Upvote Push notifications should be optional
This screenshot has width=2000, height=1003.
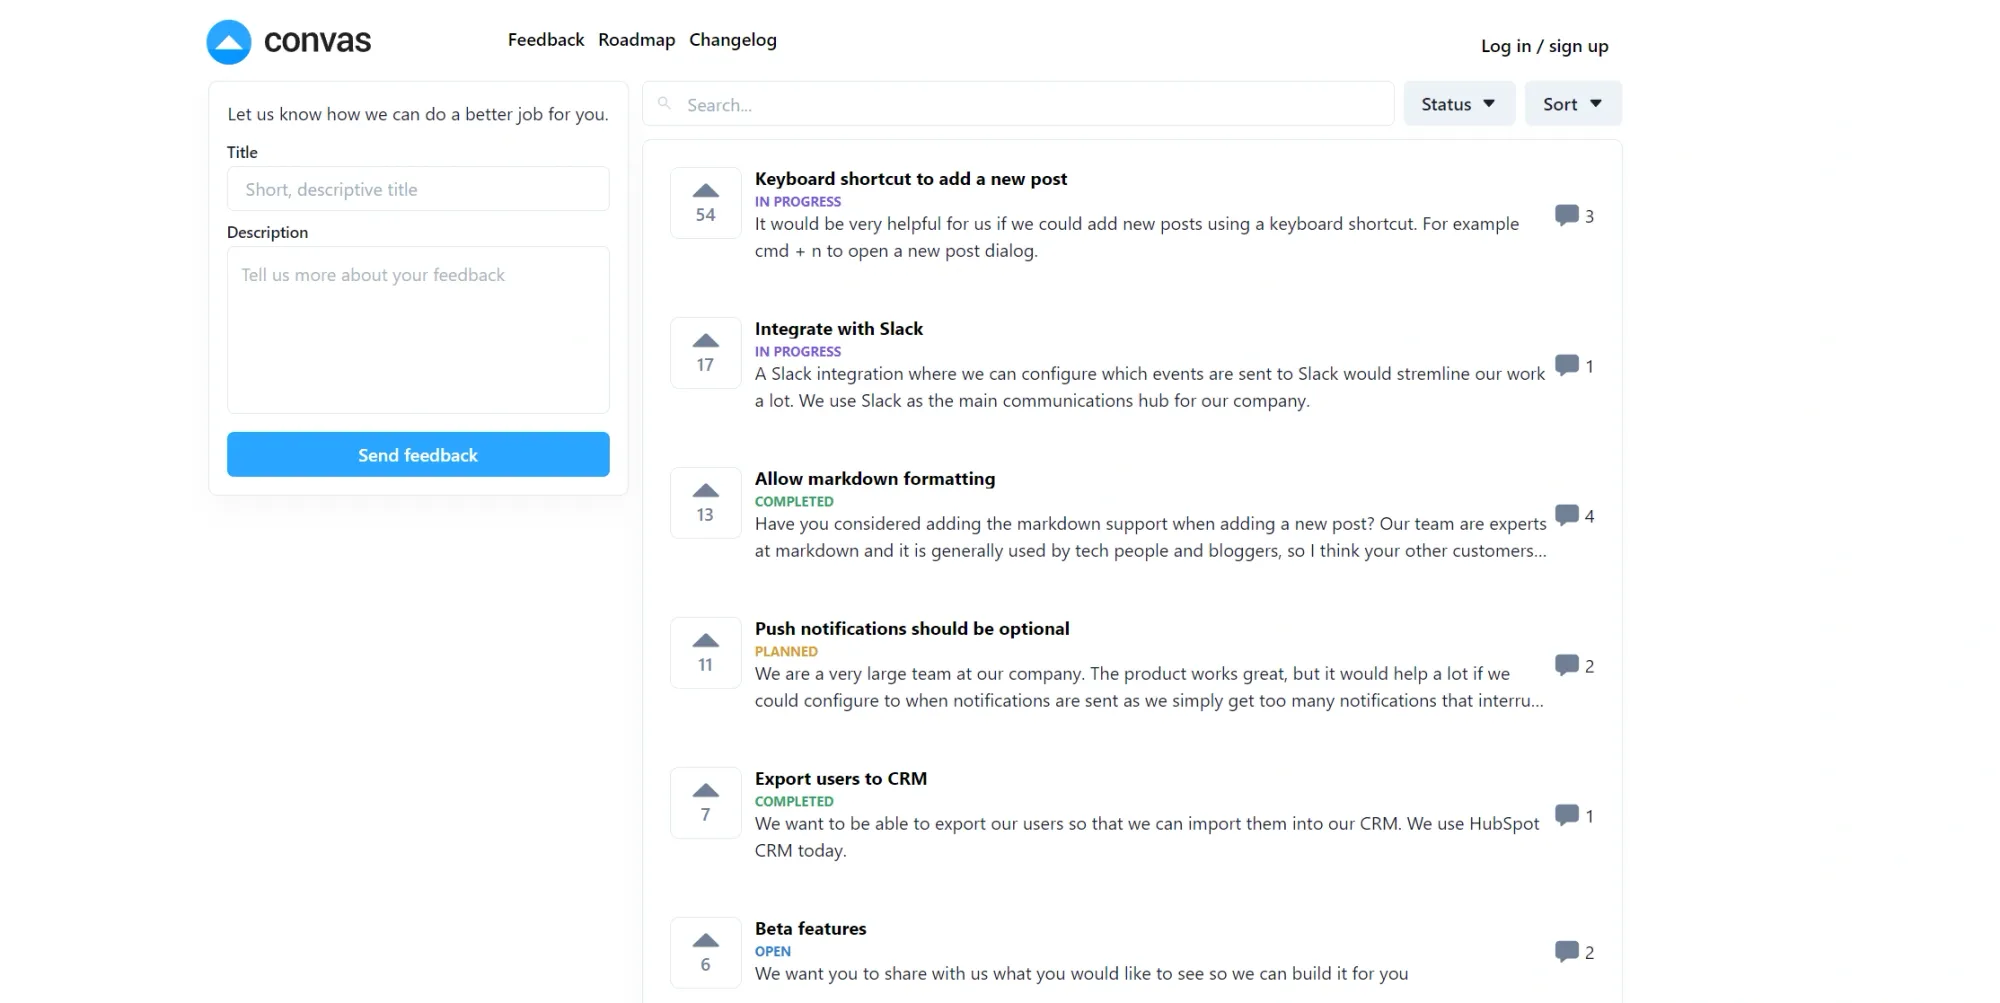tap(705, 653)
